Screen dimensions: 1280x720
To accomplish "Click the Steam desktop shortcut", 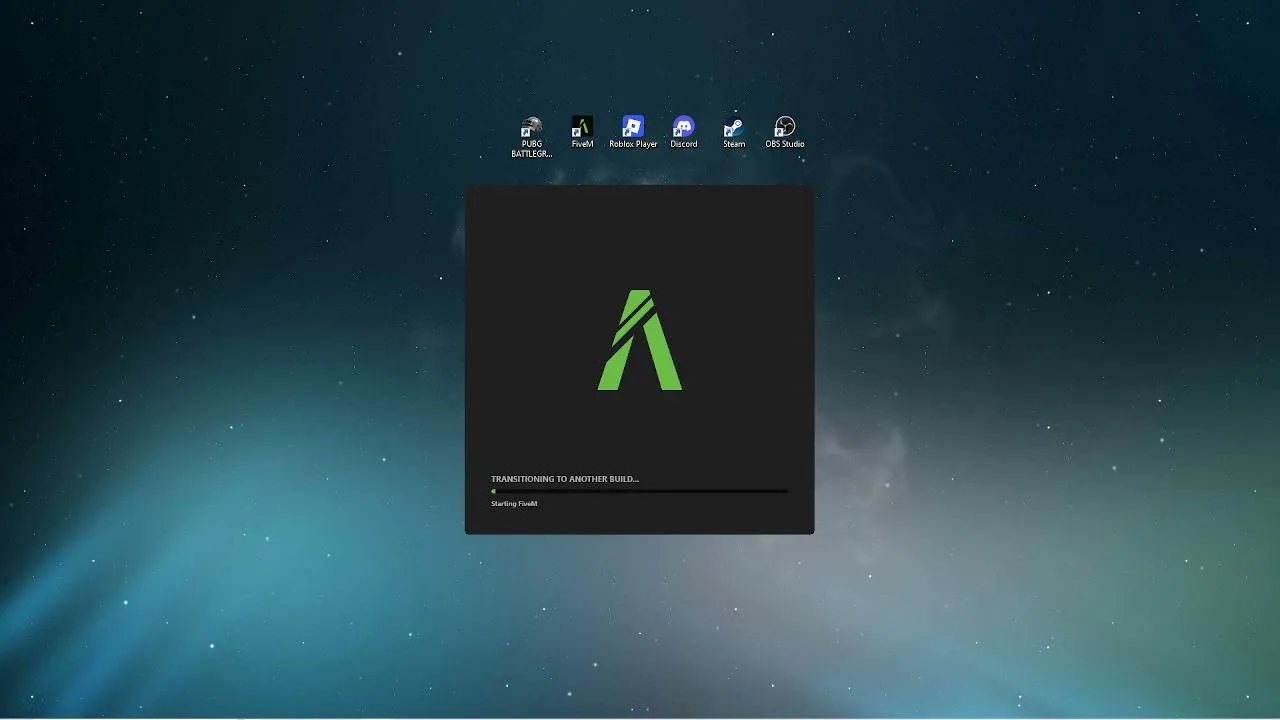I will 734,133.
